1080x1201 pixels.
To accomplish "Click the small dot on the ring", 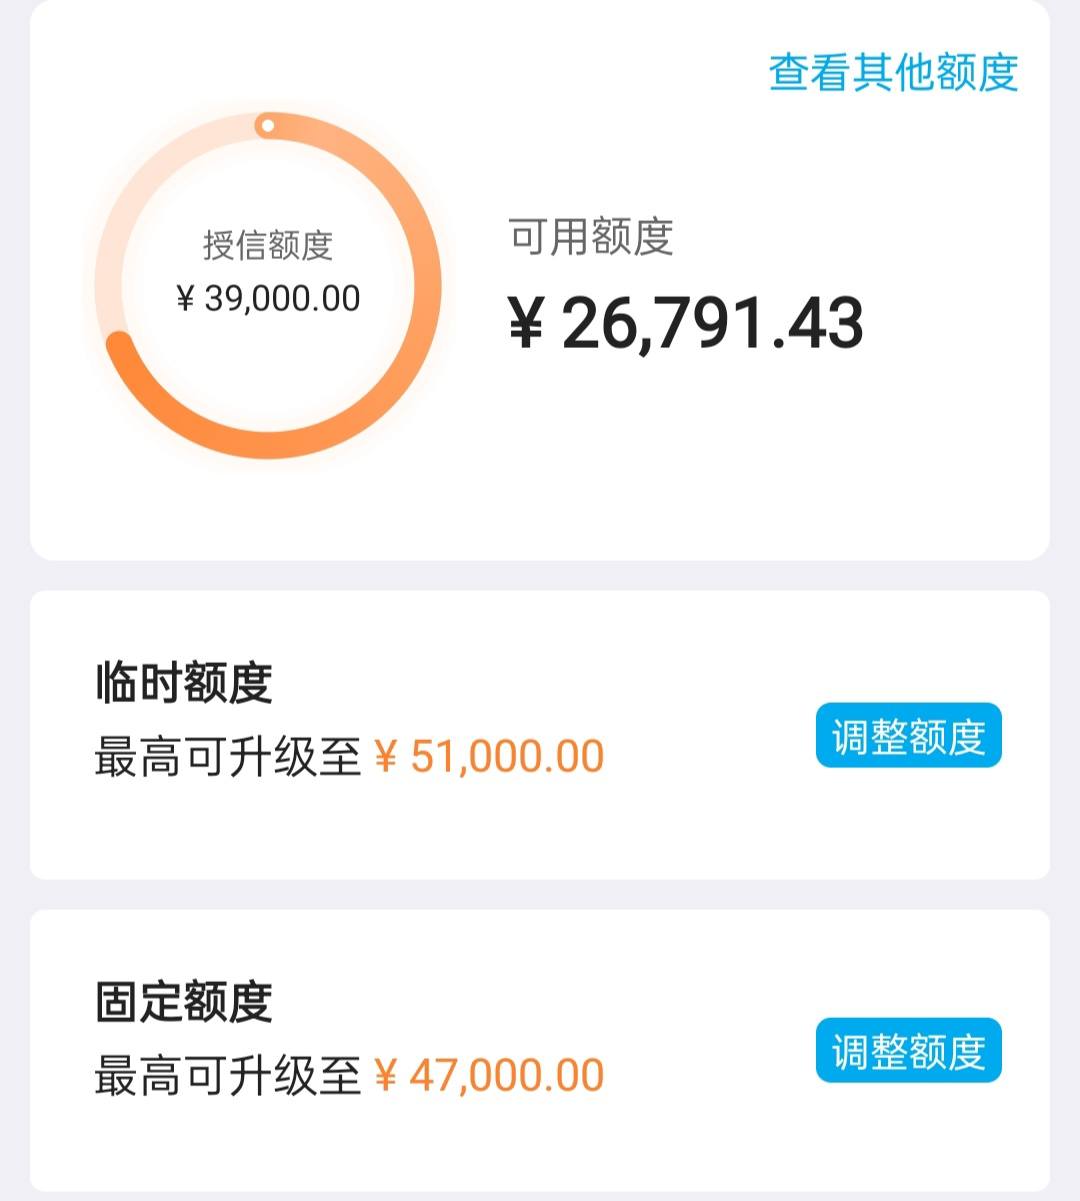I will point(267,126).
